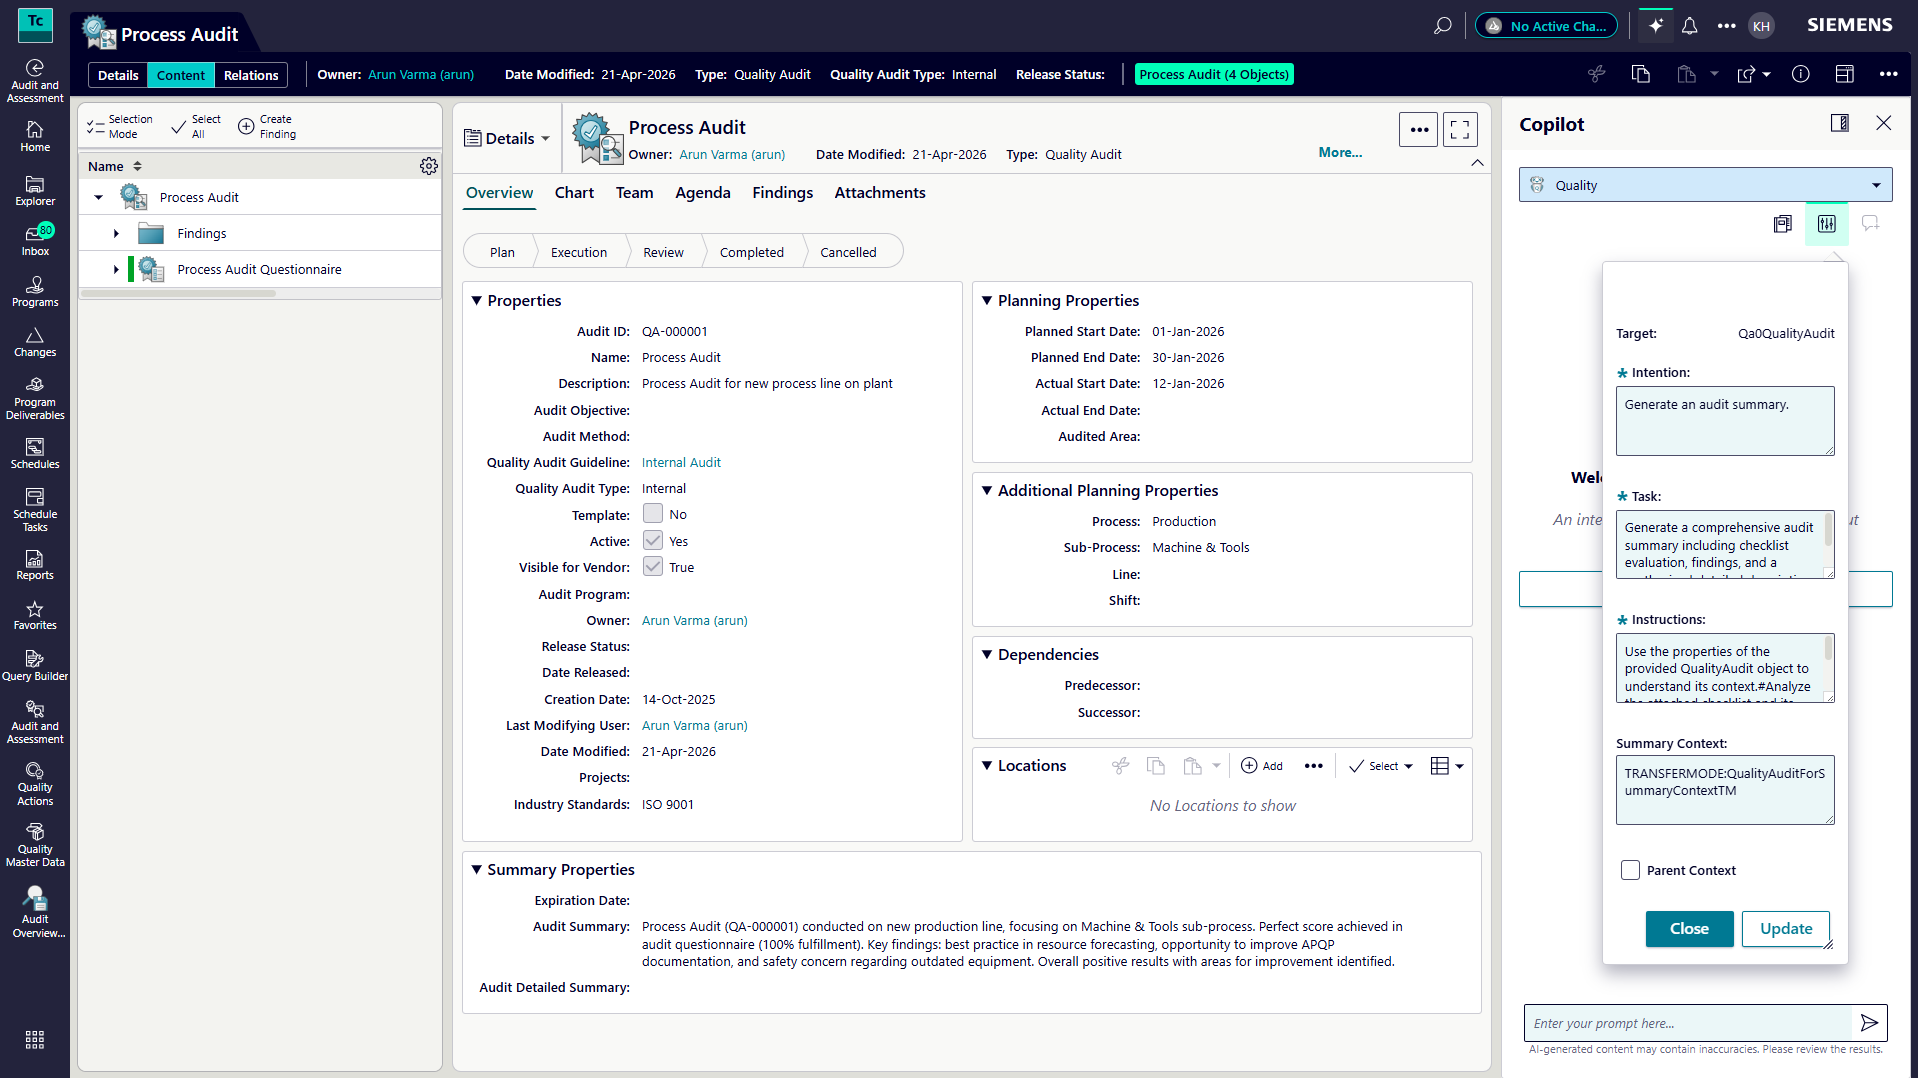The width and height of the screenshot is (1918, 1078).
Task: Click the Intention text field
Action: point(1725,421)
